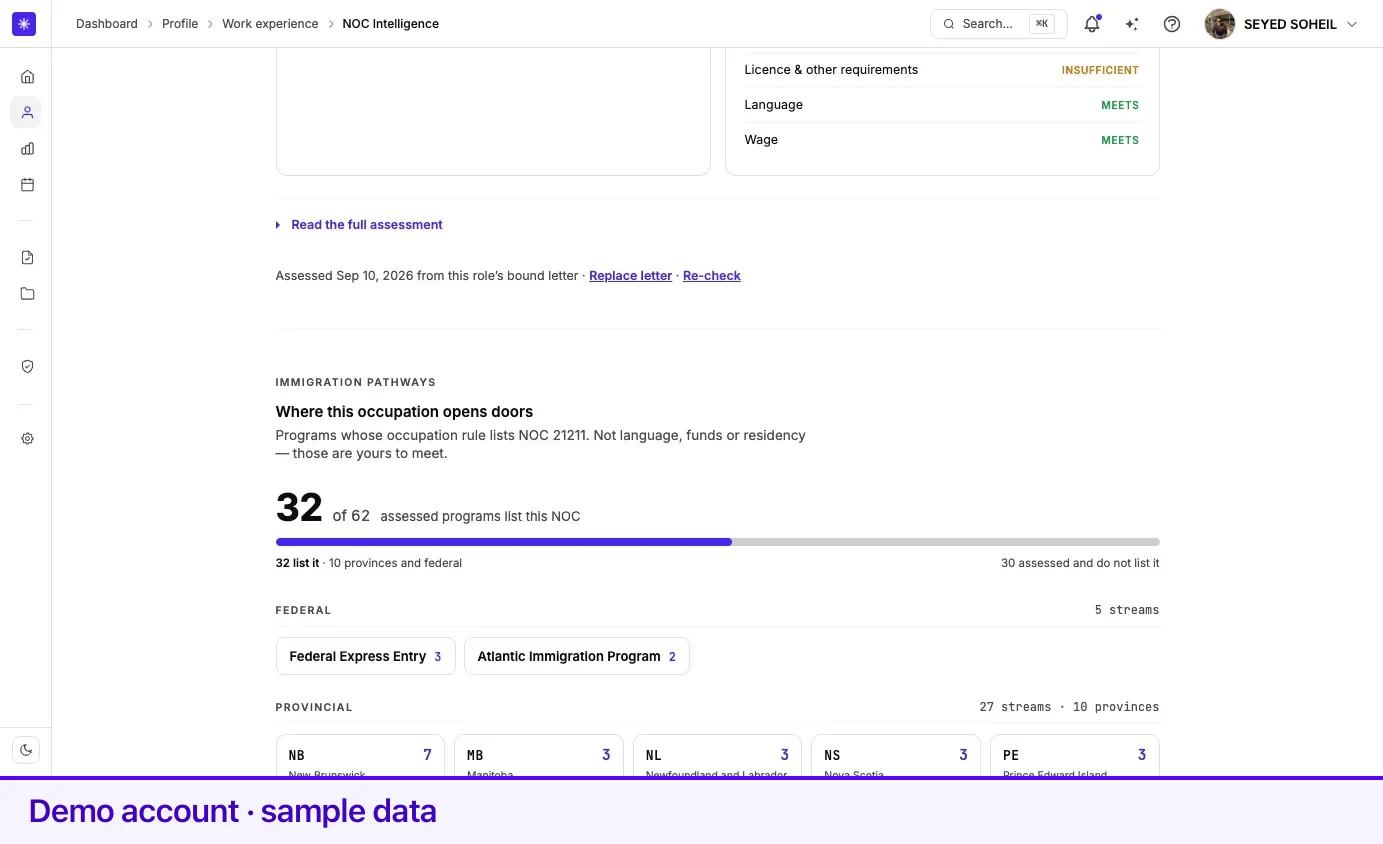Image resolution: width=1383 pixels, height=844 pixels.
Task: Click the Re-check link
Action: pyautogui.click(x=712, y=276)
